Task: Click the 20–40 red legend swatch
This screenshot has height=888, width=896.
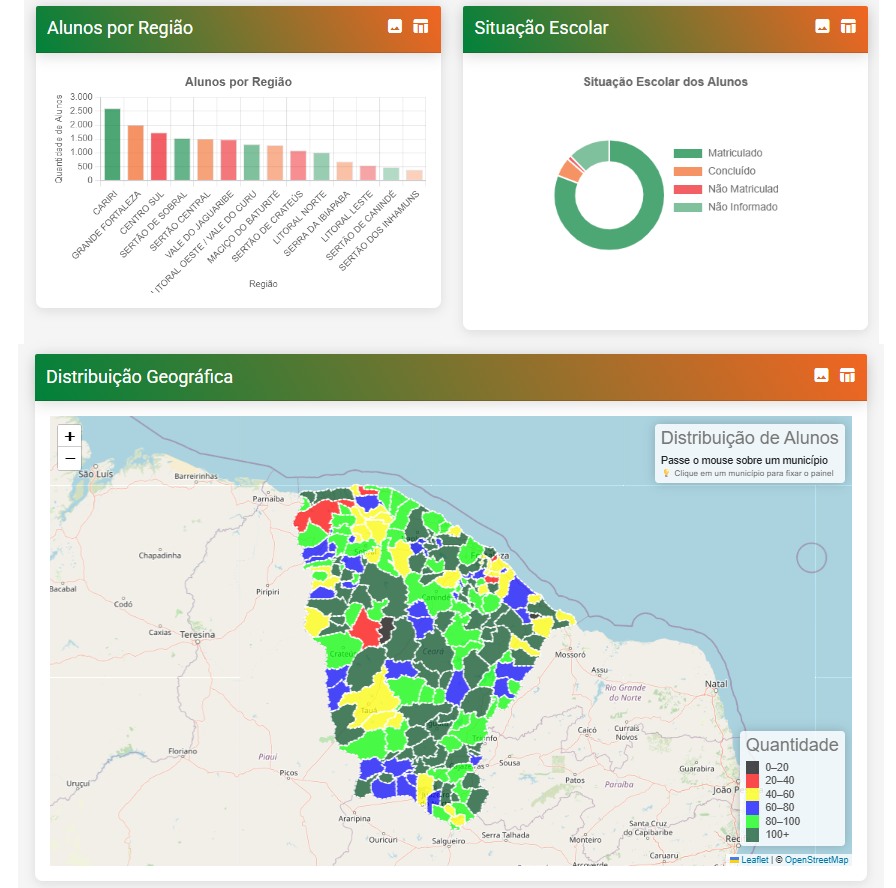Action: 752,781
